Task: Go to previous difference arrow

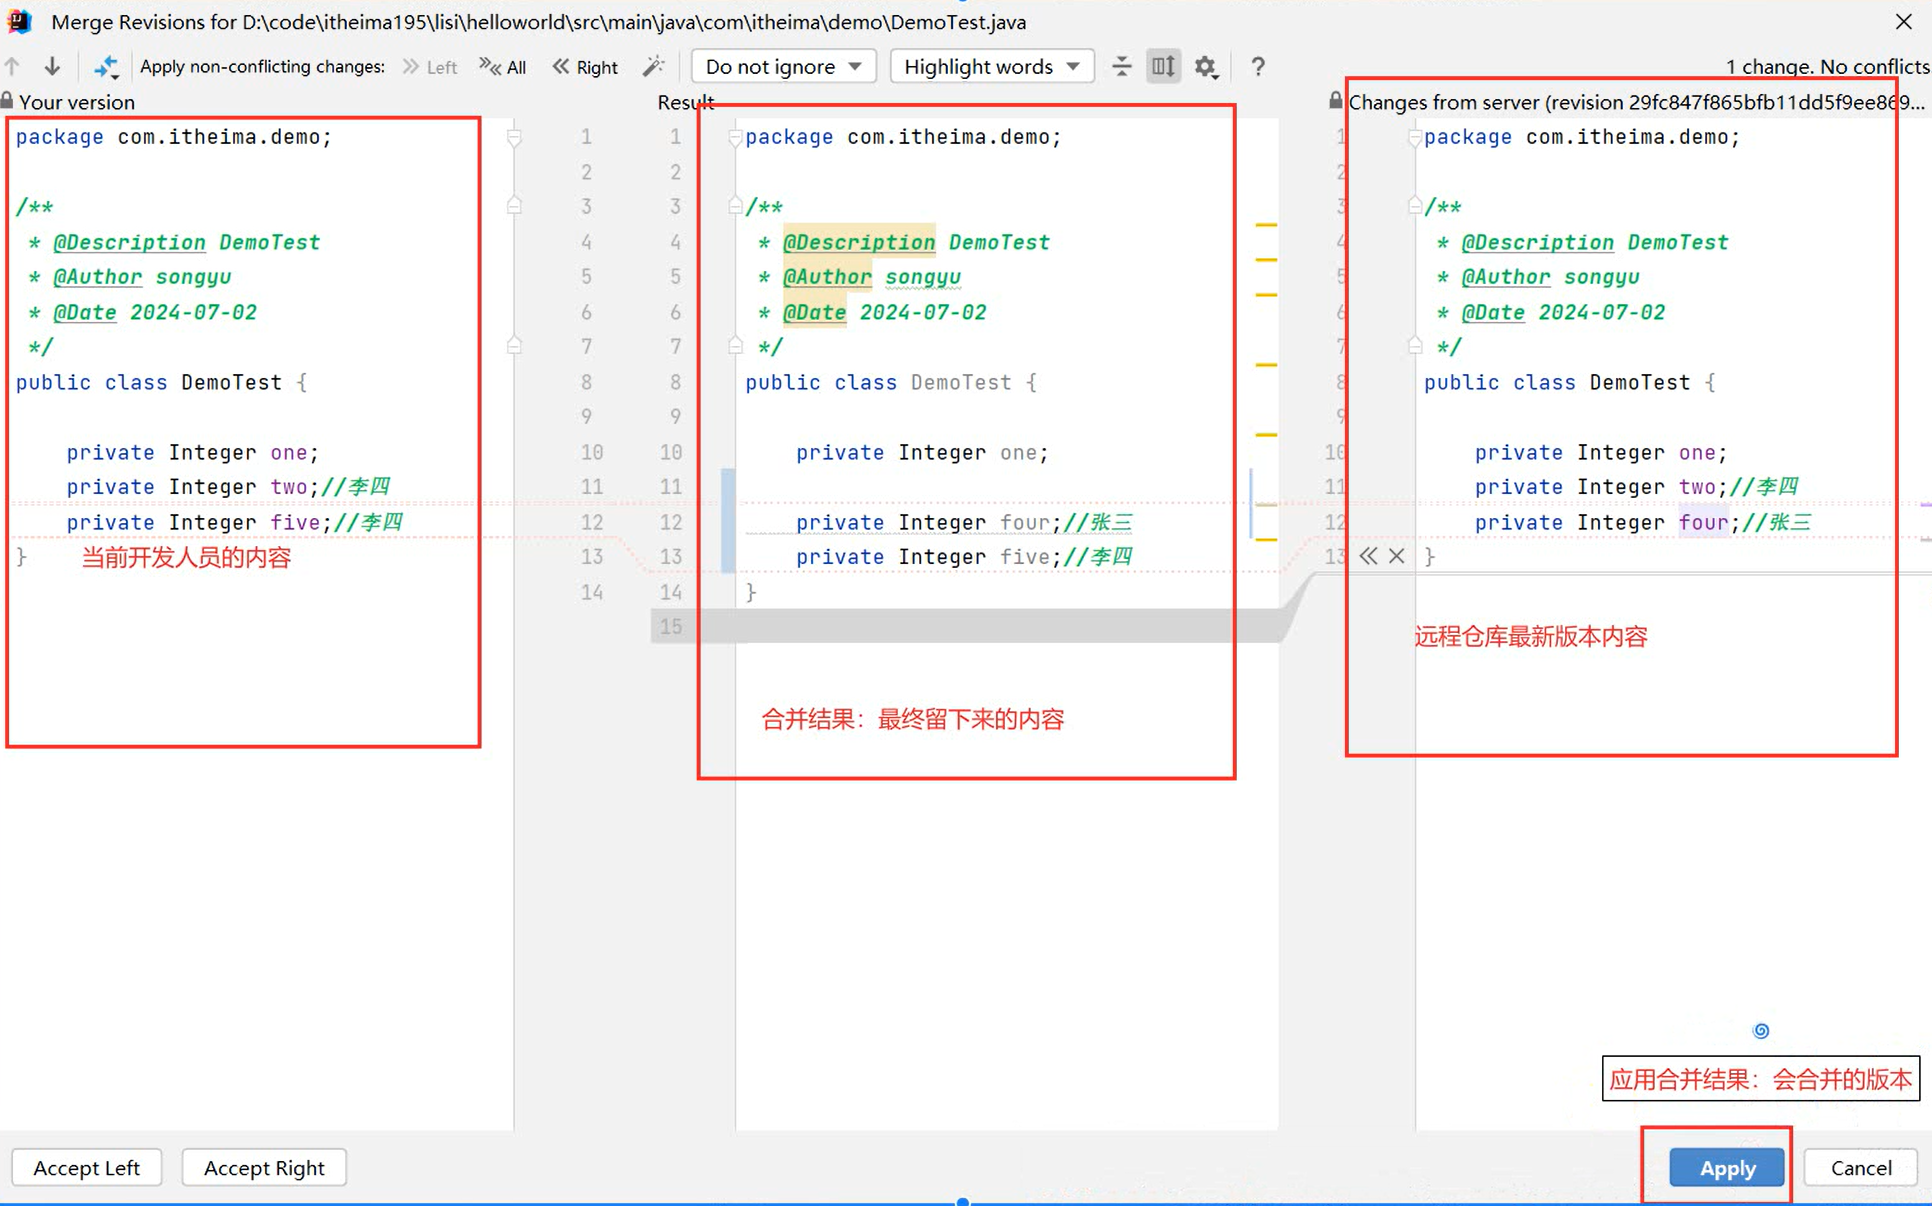Action: click(12, 66)
